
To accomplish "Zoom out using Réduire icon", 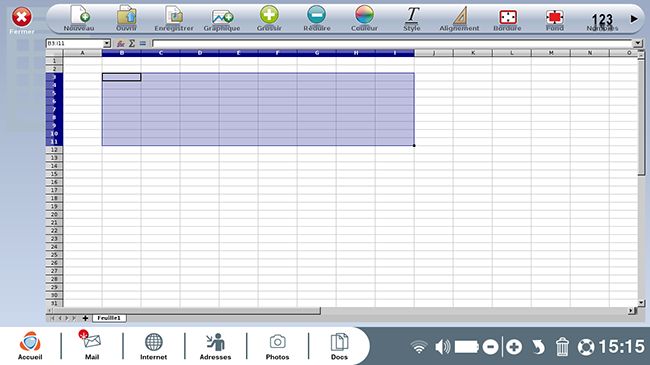I will point(317,18).
